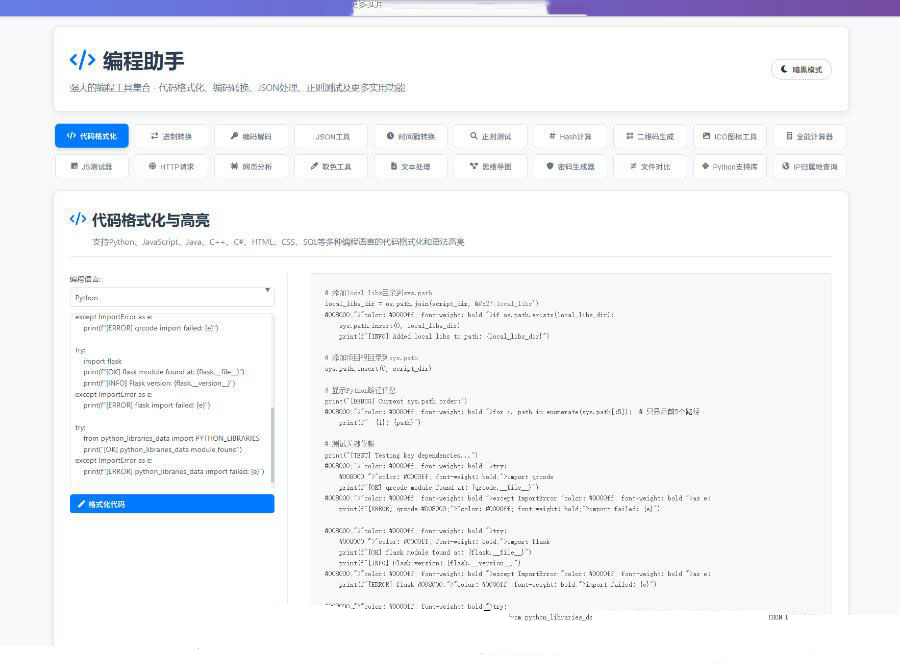Launch the 密码生成器 password generator
Screen dimensions: 900x669
(570, 167)
